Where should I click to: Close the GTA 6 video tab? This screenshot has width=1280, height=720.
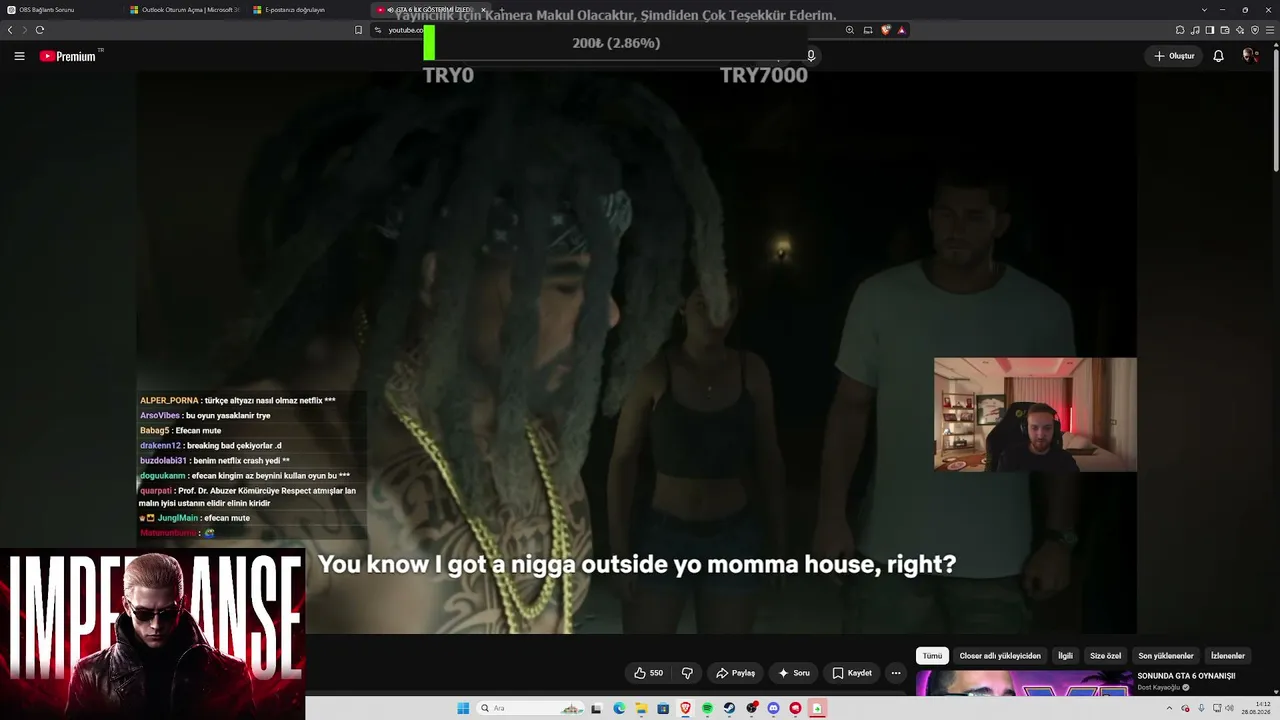pyautogui.click(x=483, y=10)
